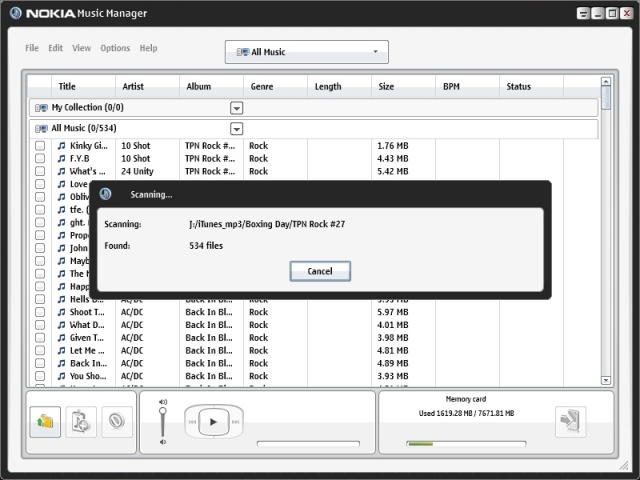Tick the checkbox for Back In... track

[40, 363]
